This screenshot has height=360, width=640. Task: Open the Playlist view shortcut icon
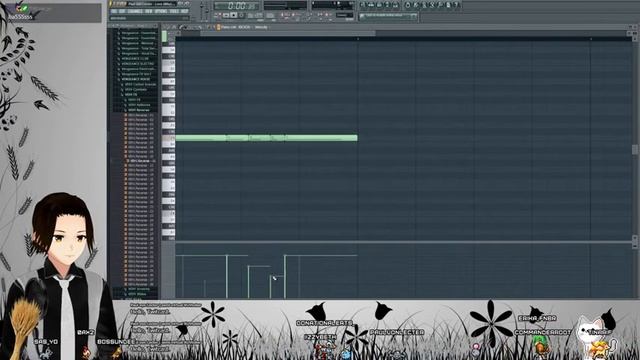[363, 5]
